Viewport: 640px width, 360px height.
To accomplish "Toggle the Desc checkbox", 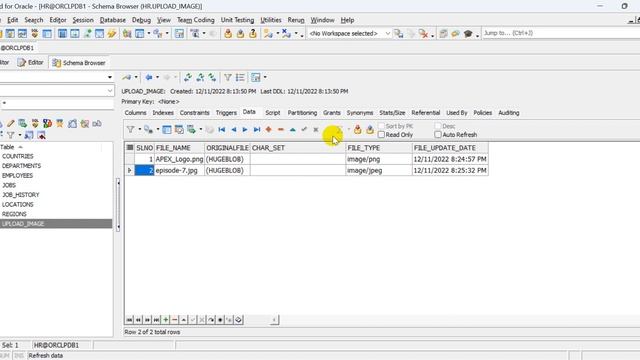I will click(438, 126).
